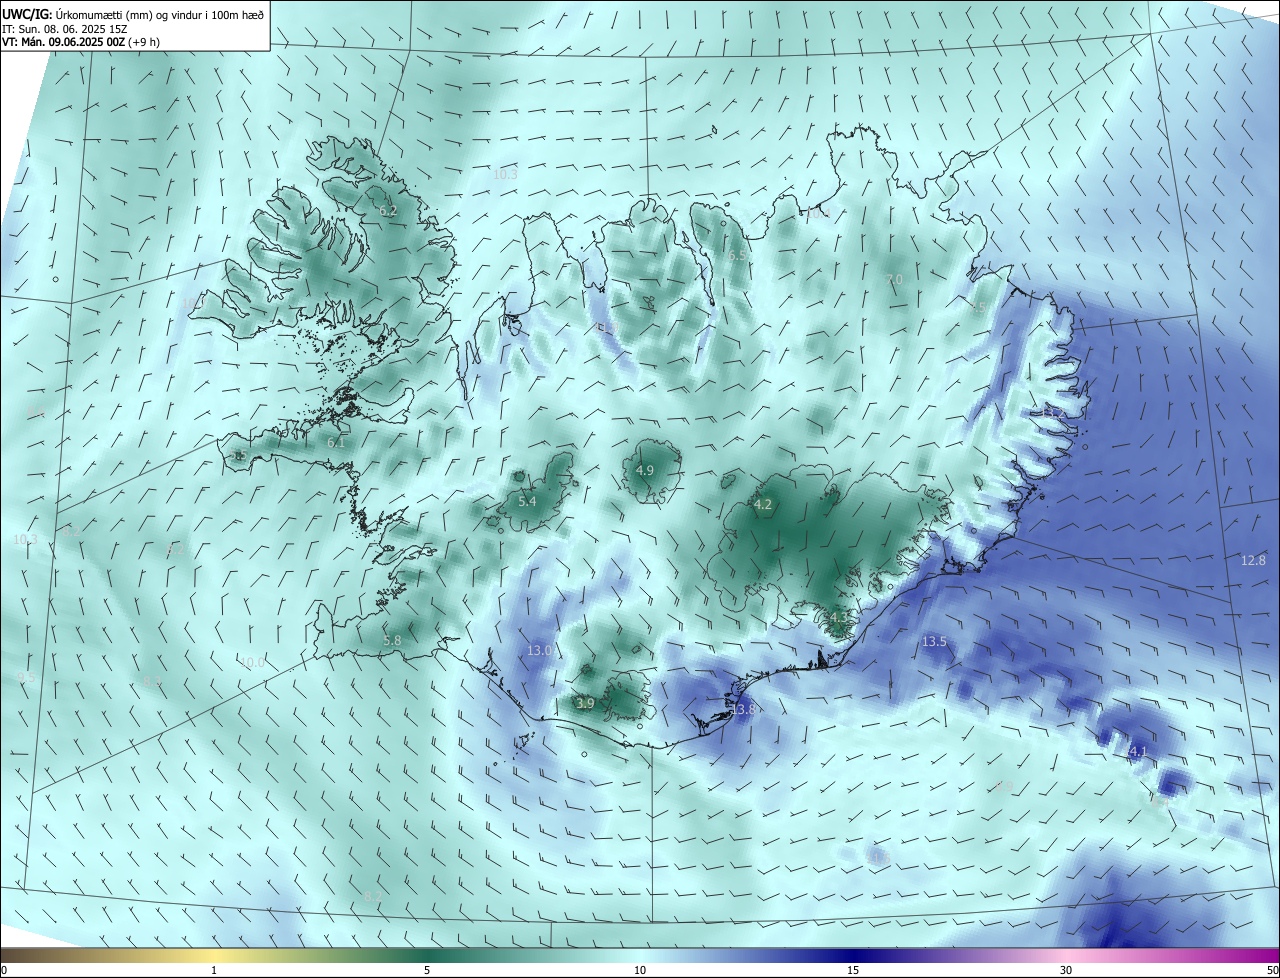1280x978 pixels.
Task: Click the colorbar label 1
Action: point(214,970)
